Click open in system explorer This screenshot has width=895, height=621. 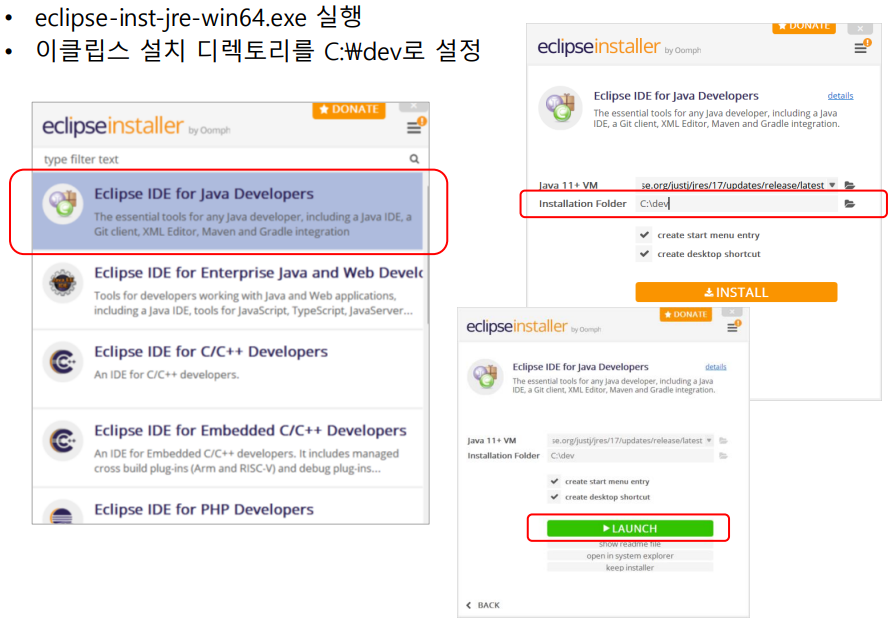(x=630, y=556)
